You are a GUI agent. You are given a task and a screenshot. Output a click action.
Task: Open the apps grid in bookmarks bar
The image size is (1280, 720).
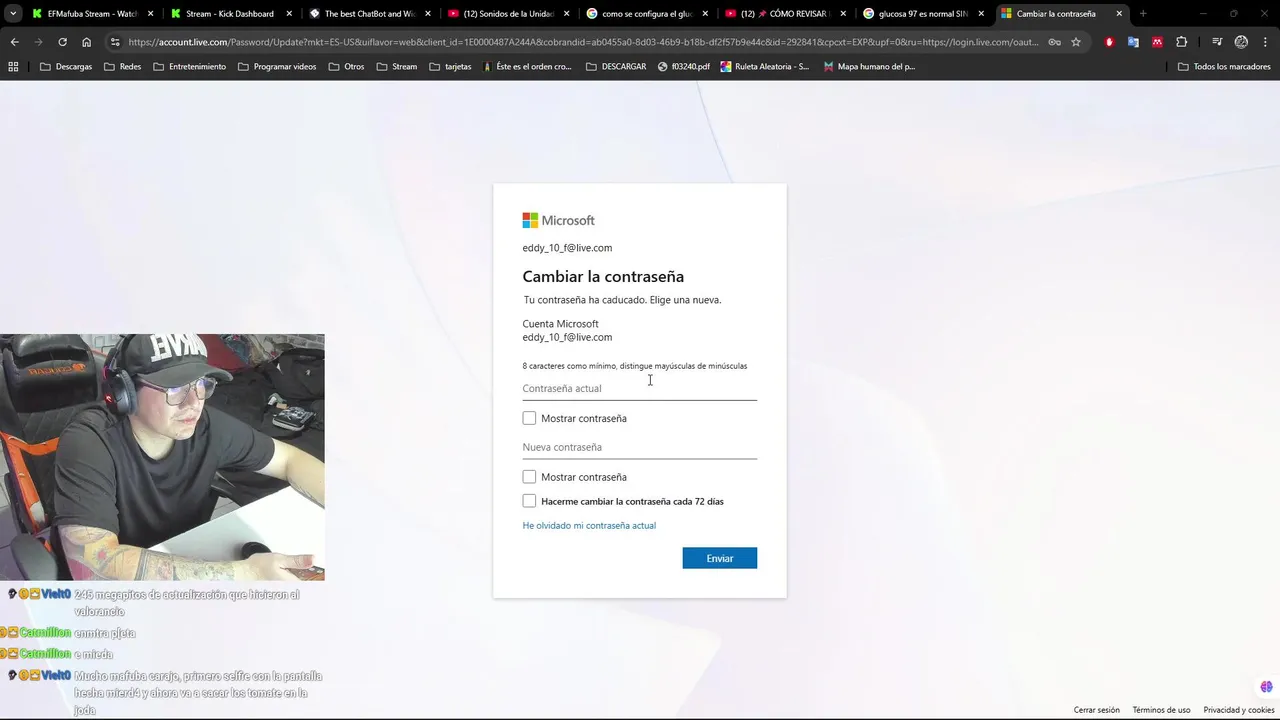tap(13, 67)
